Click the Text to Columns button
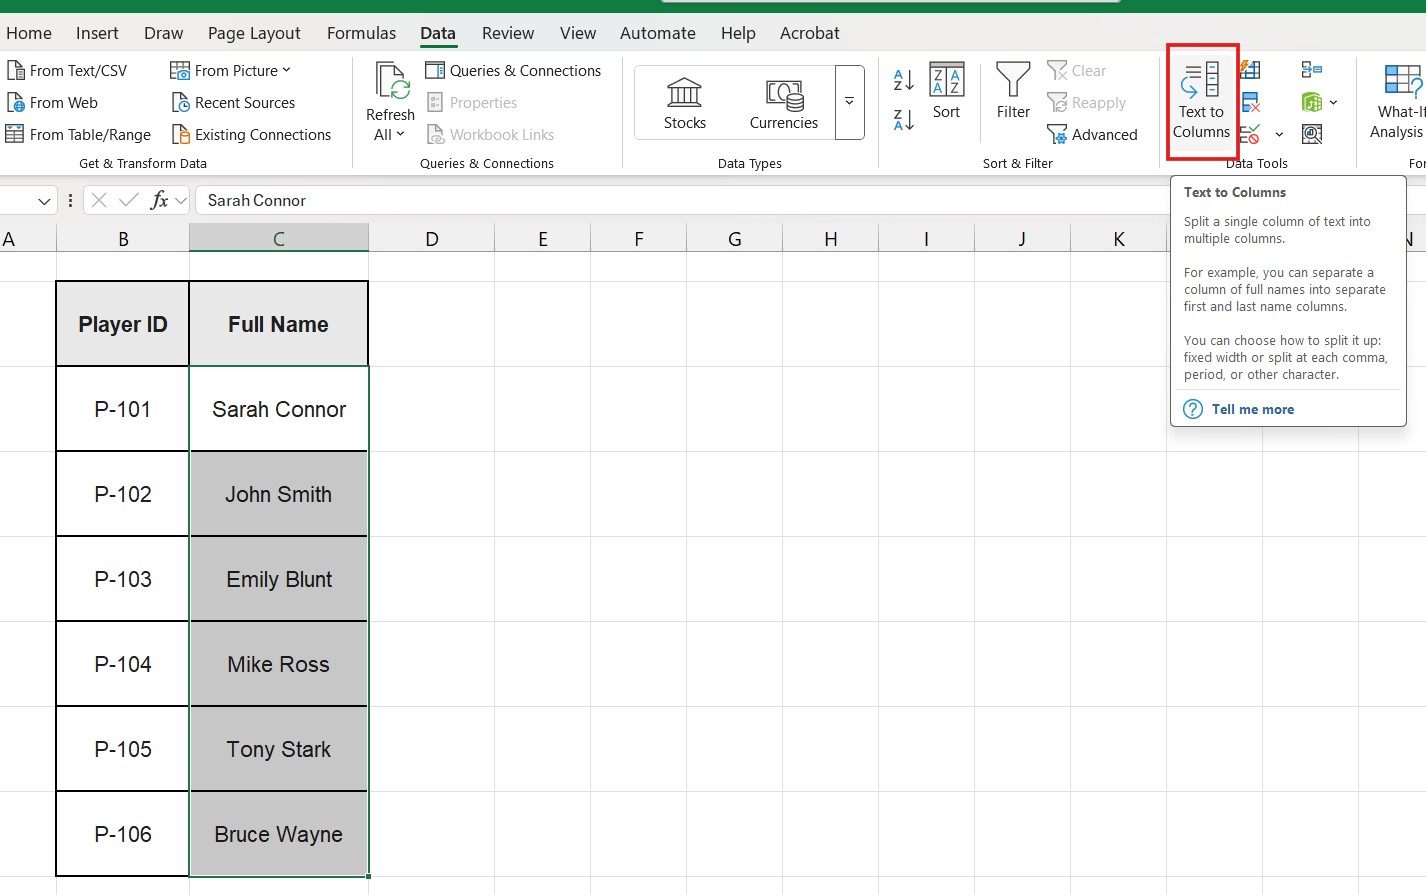The image size is (1426, 895). 1201,101
